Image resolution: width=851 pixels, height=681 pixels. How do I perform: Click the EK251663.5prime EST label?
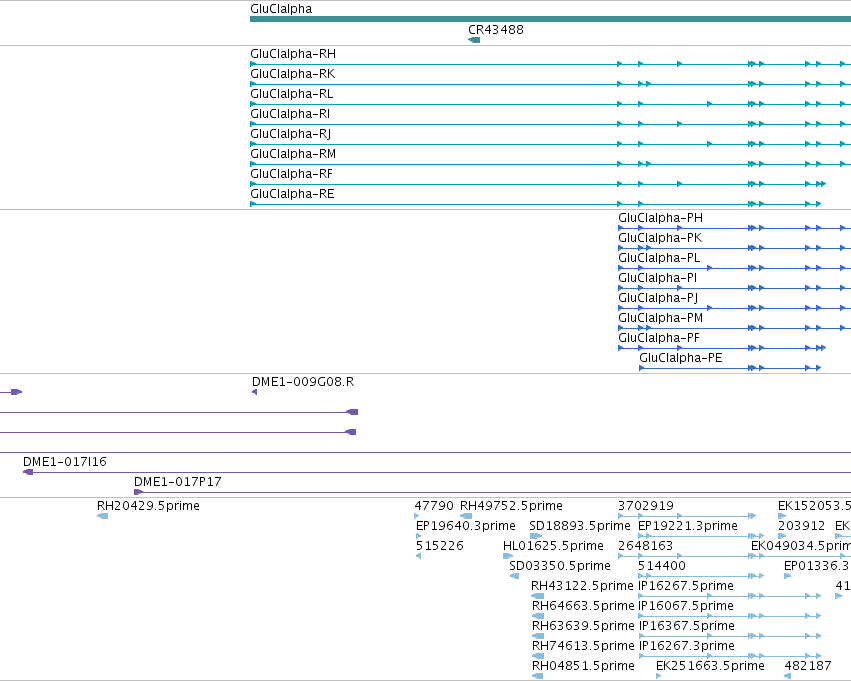pos(710,666)
